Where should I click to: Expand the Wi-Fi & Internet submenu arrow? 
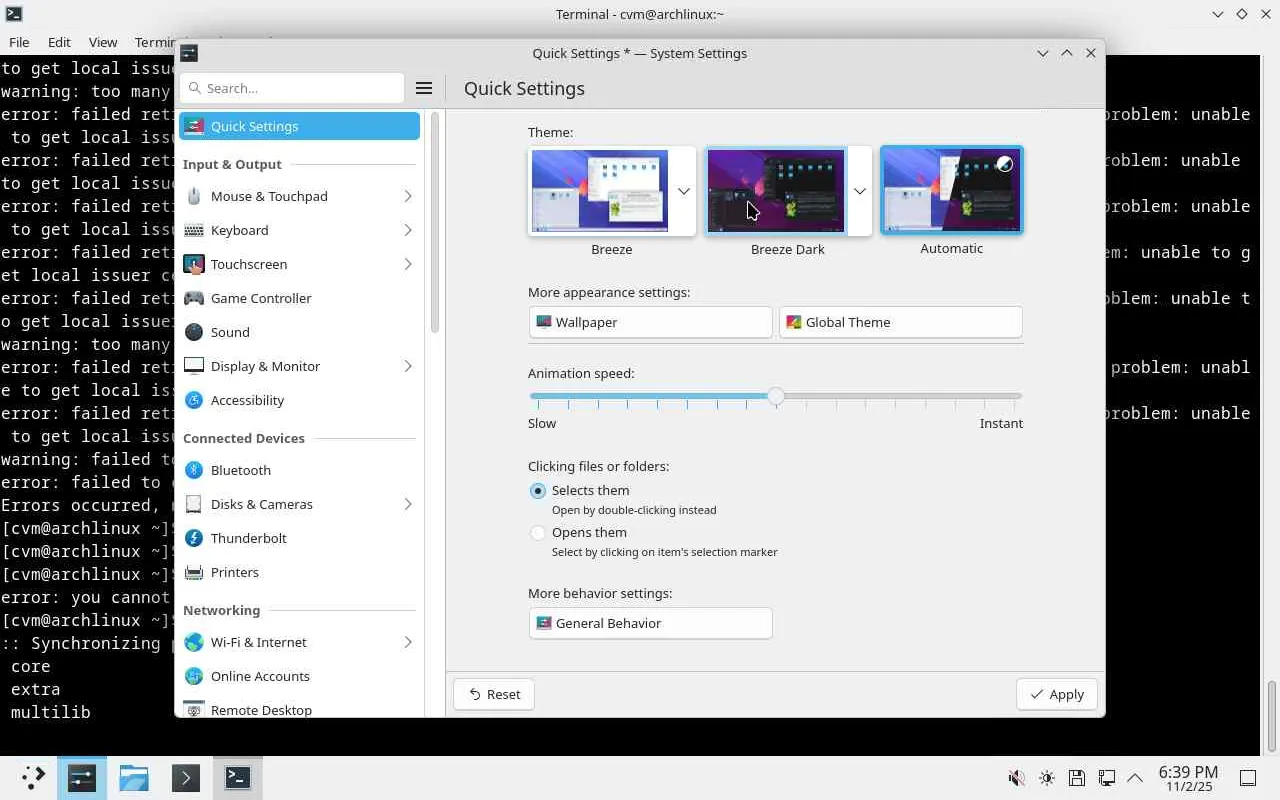[x=408, y=642]
